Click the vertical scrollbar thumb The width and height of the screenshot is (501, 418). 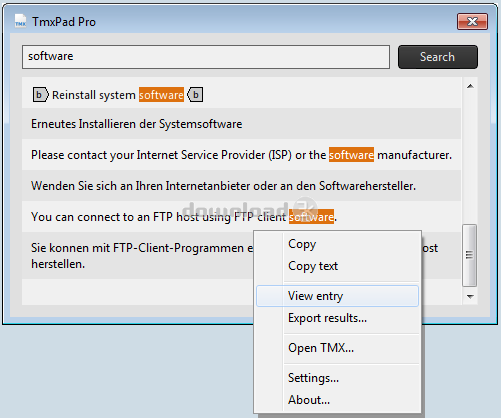pyautogui.click(x=470, y=255)
